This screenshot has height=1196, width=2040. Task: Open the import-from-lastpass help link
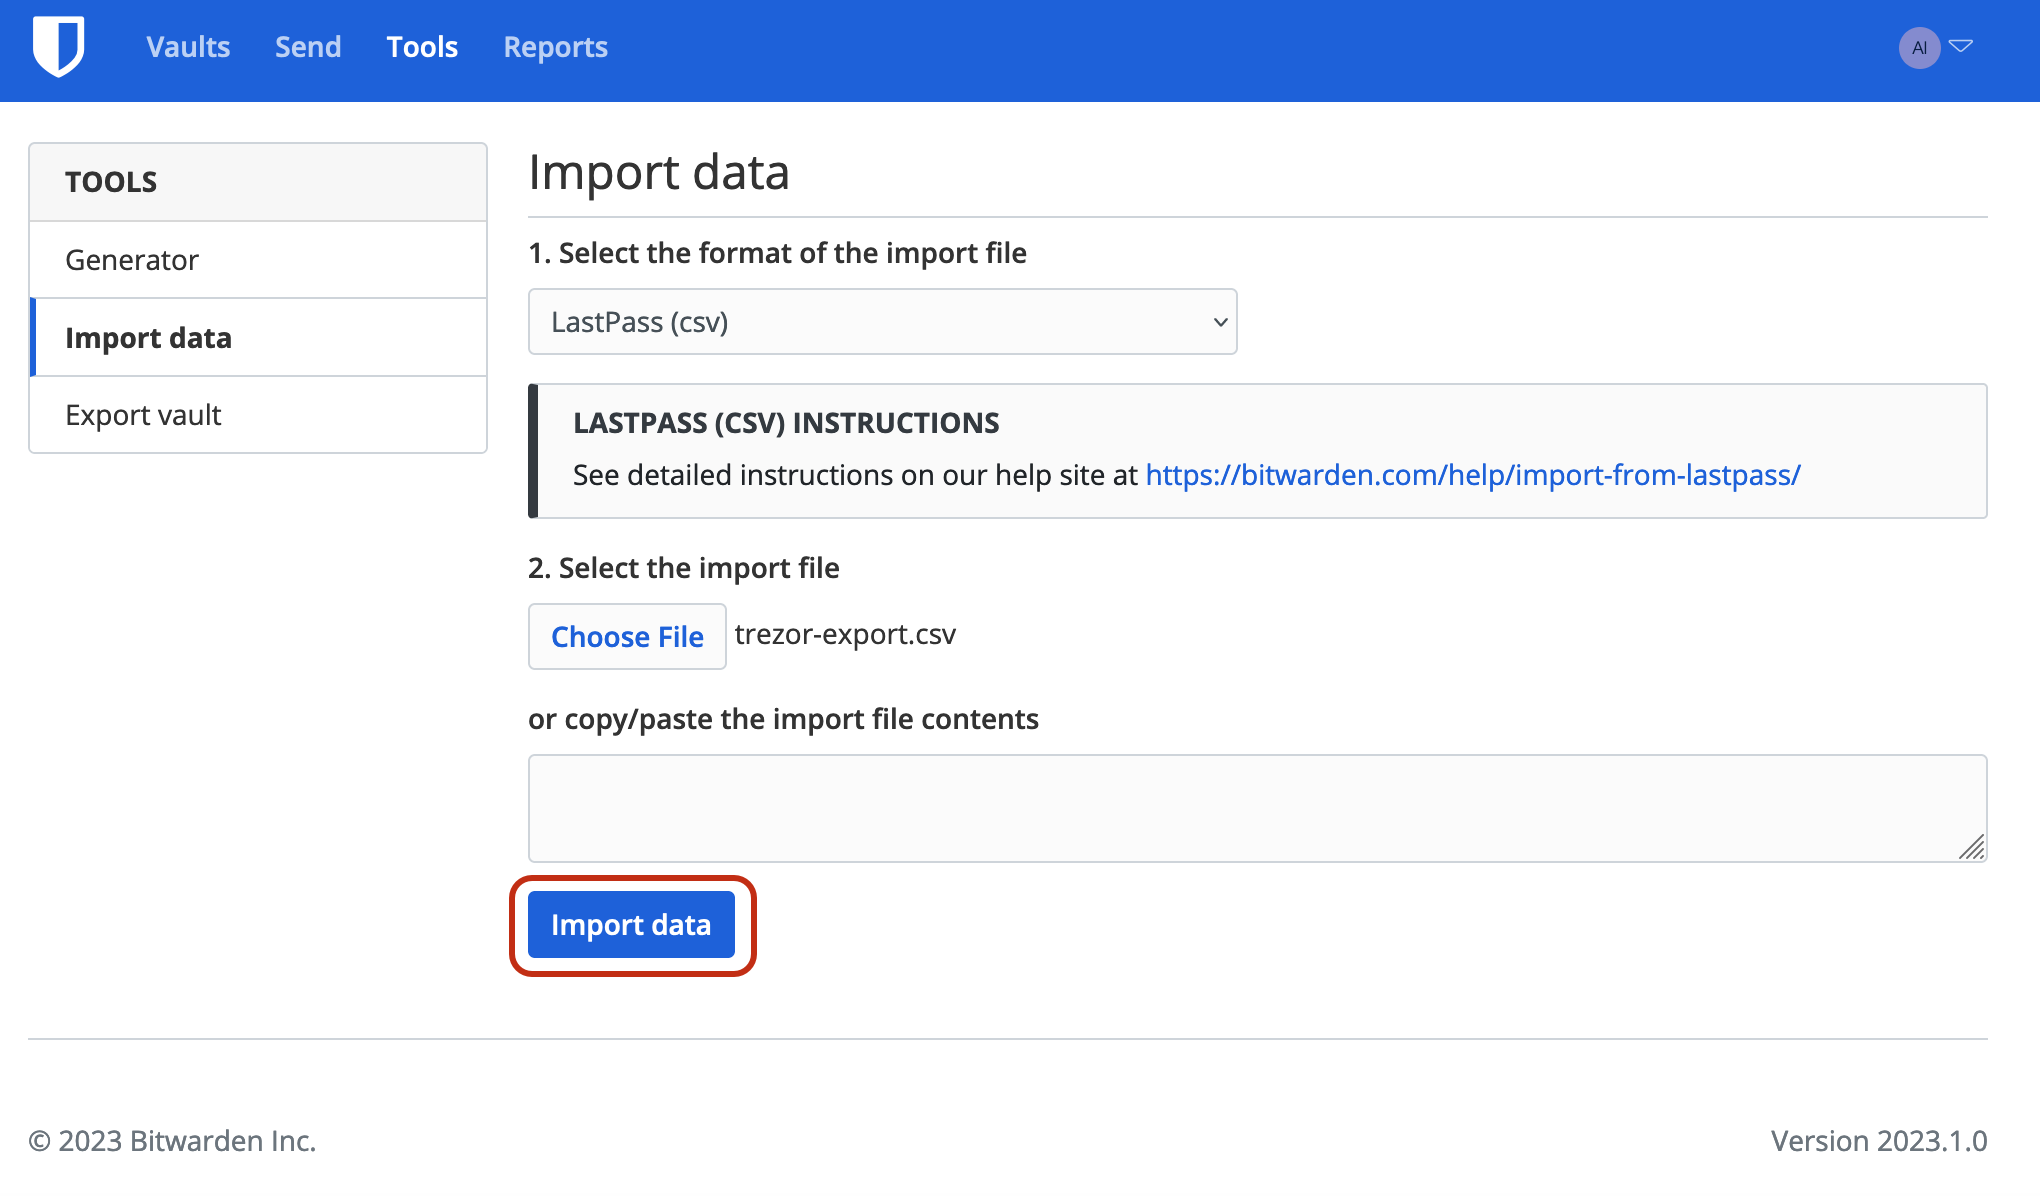[1472, 475]
